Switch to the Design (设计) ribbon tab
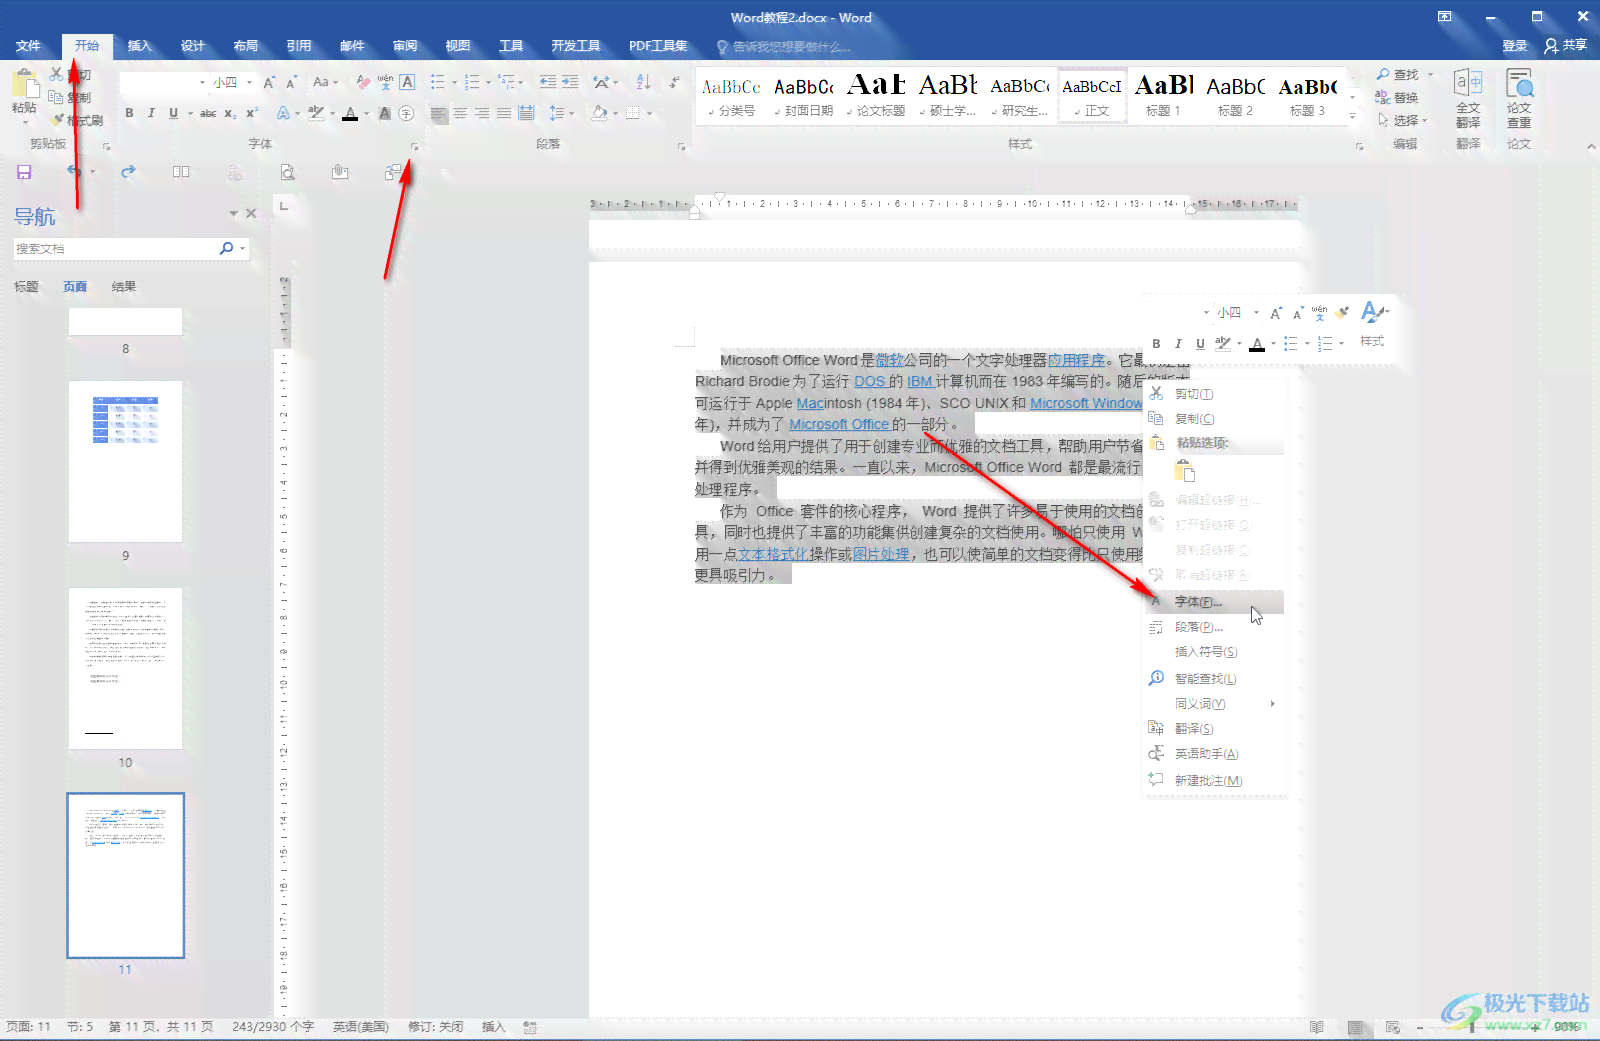This screenshot has width=1600, height=1041. pyautogui.click(x=192, y=46)
